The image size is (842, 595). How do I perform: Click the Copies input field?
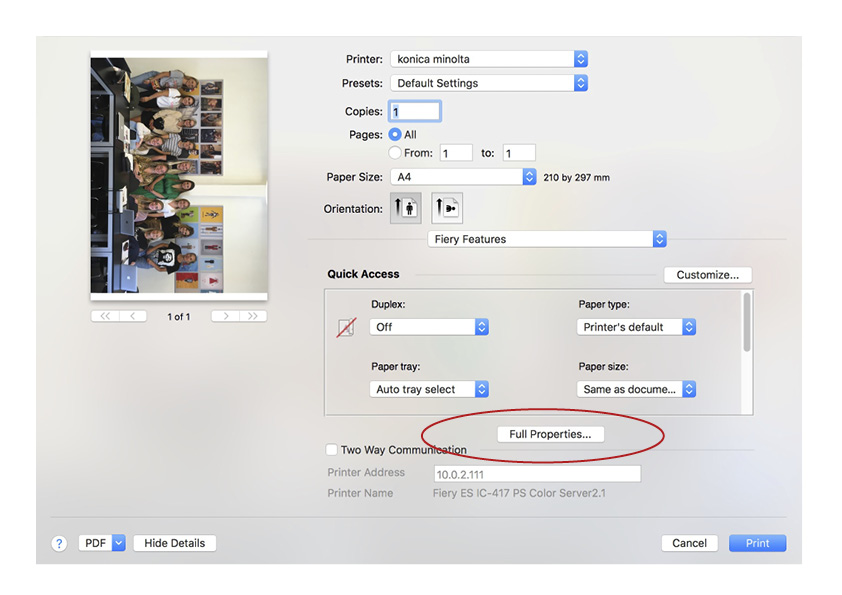pyautogui.click(x=415, y=112)
